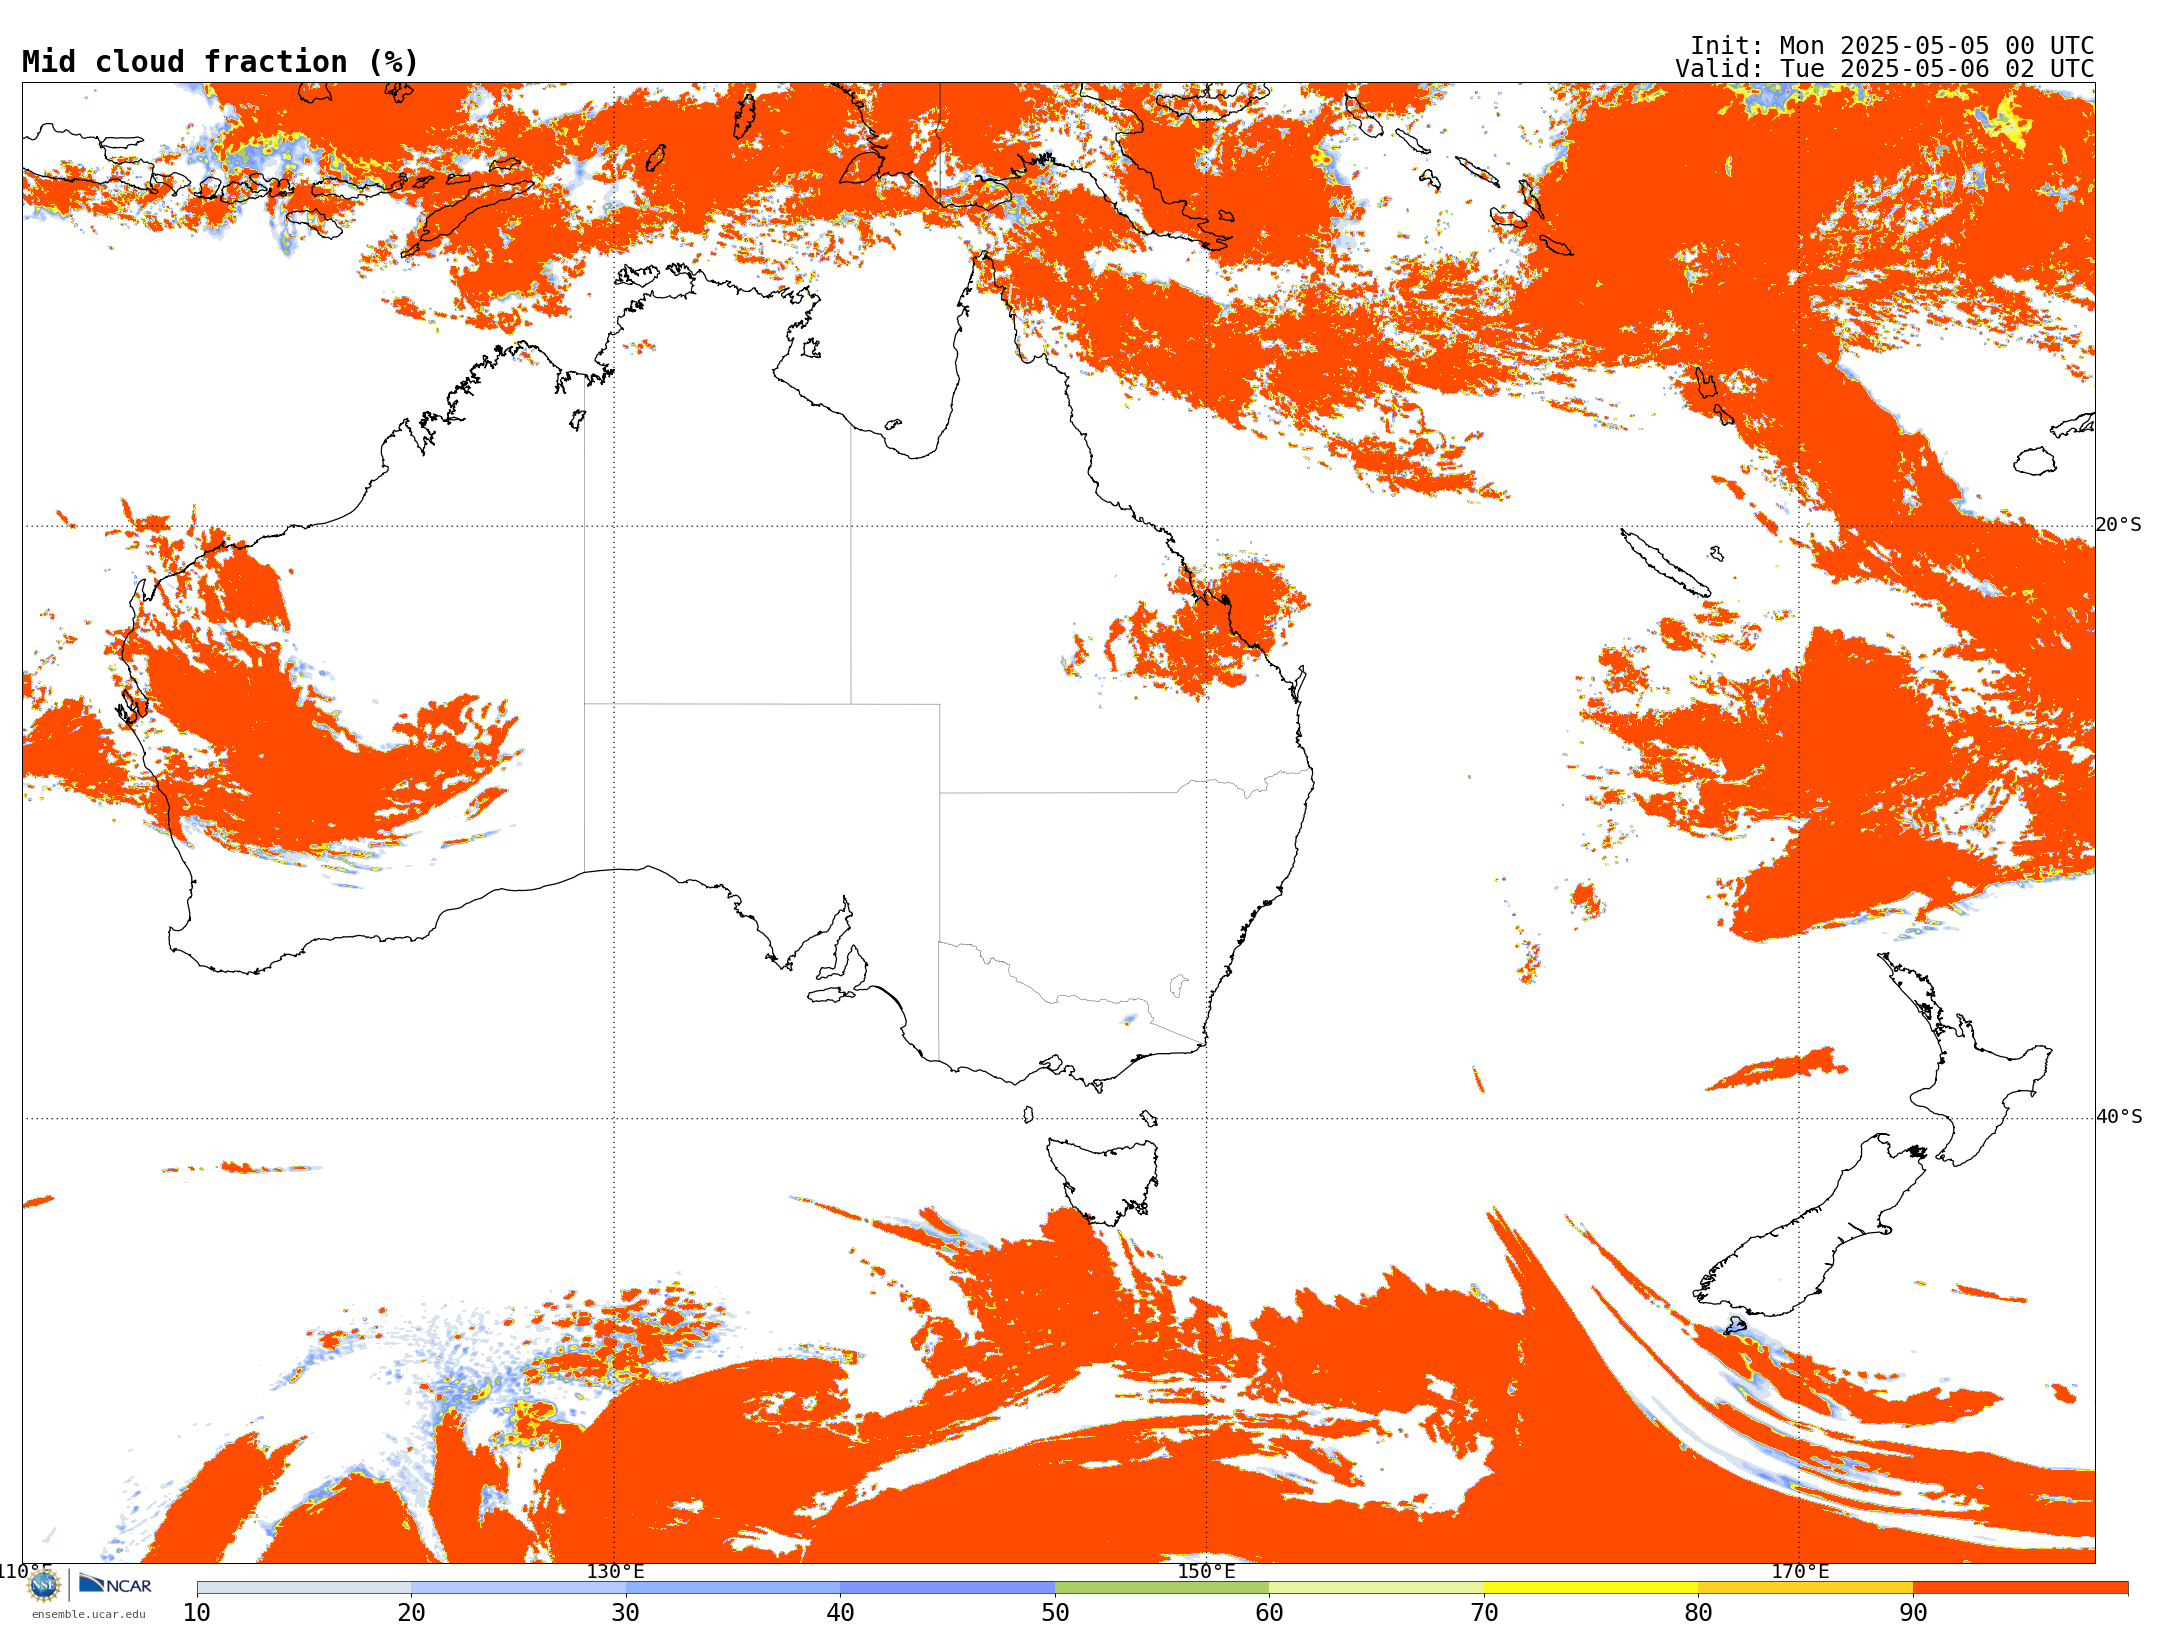Click the 20°S latitude label

point(2119,525)
